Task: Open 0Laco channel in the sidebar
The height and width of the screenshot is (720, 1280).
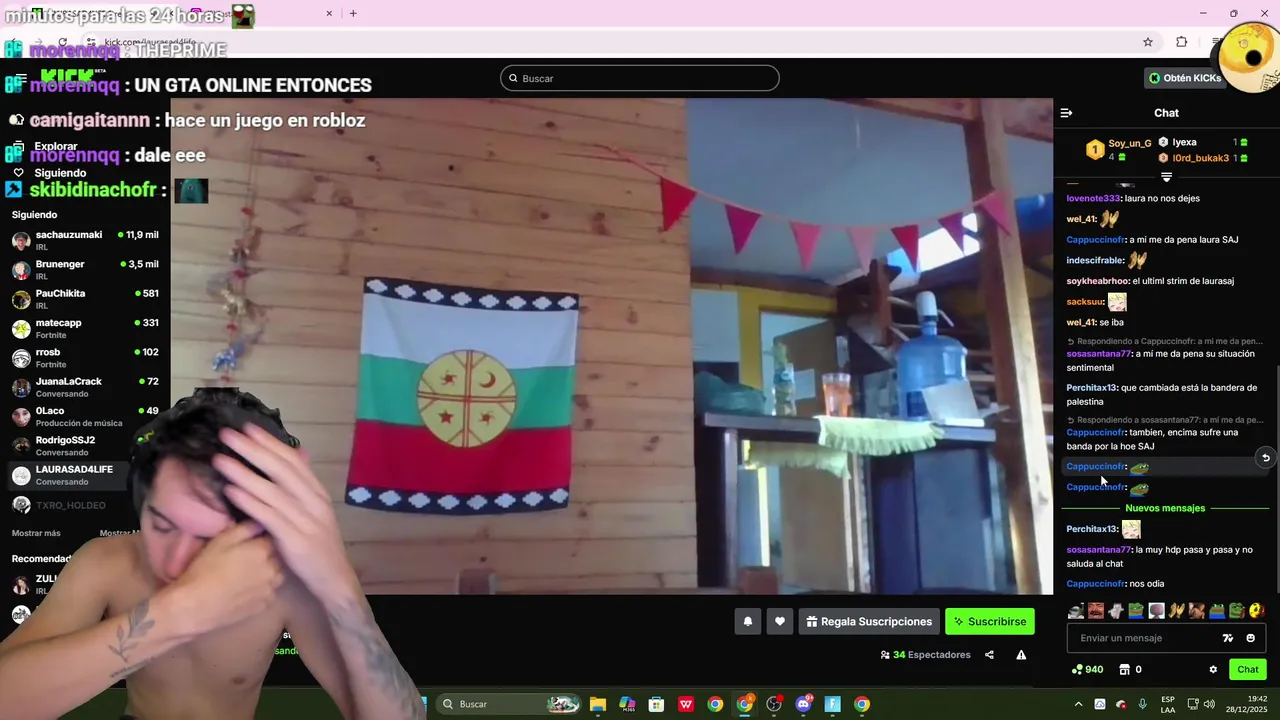Action: coord(85,416)
